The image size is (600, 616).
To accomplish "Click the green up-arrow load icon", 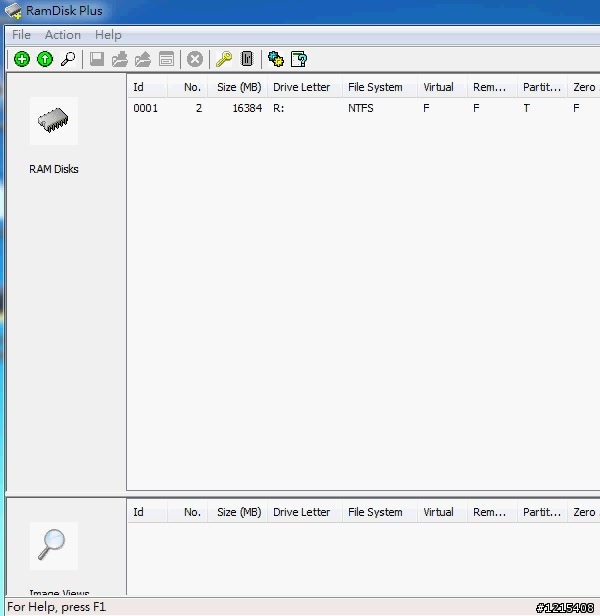I will click(45, 59).
